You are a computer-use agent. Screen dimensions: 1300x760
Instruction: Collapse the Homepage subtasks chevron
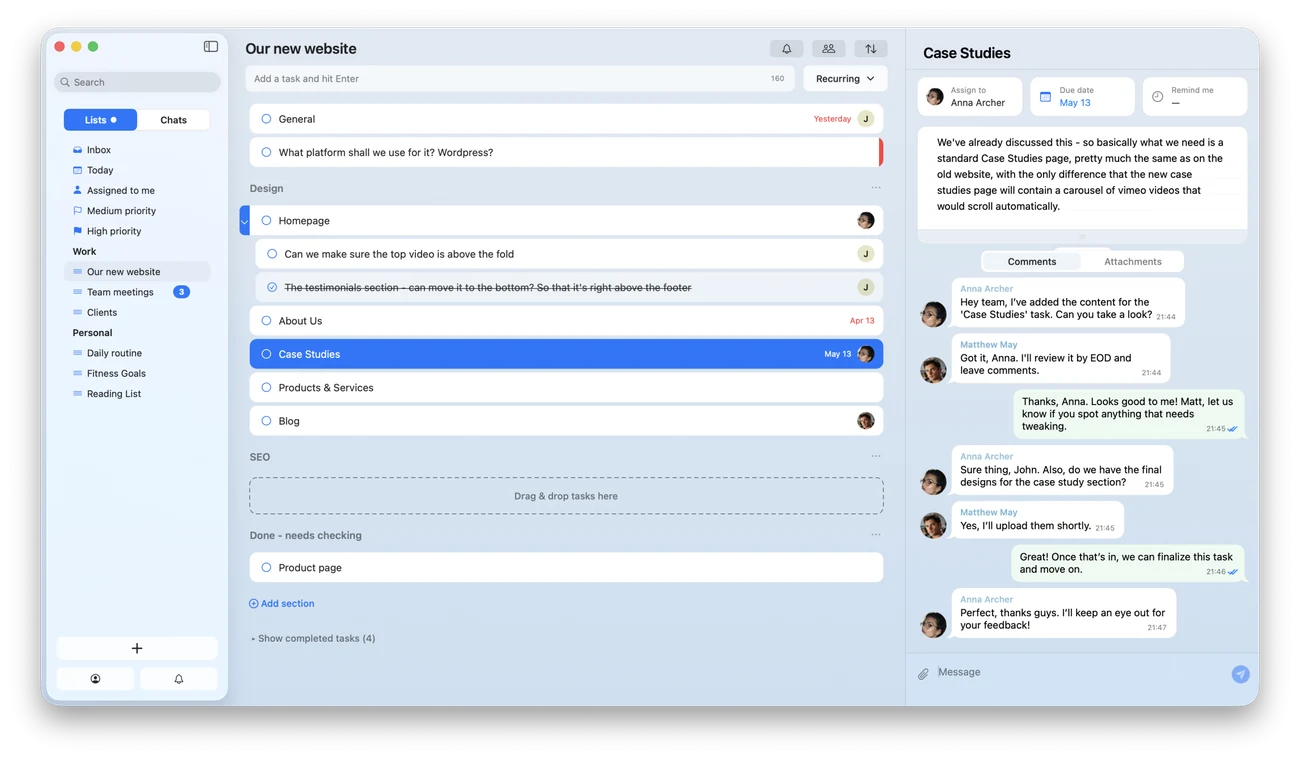[x=245, y=221]
